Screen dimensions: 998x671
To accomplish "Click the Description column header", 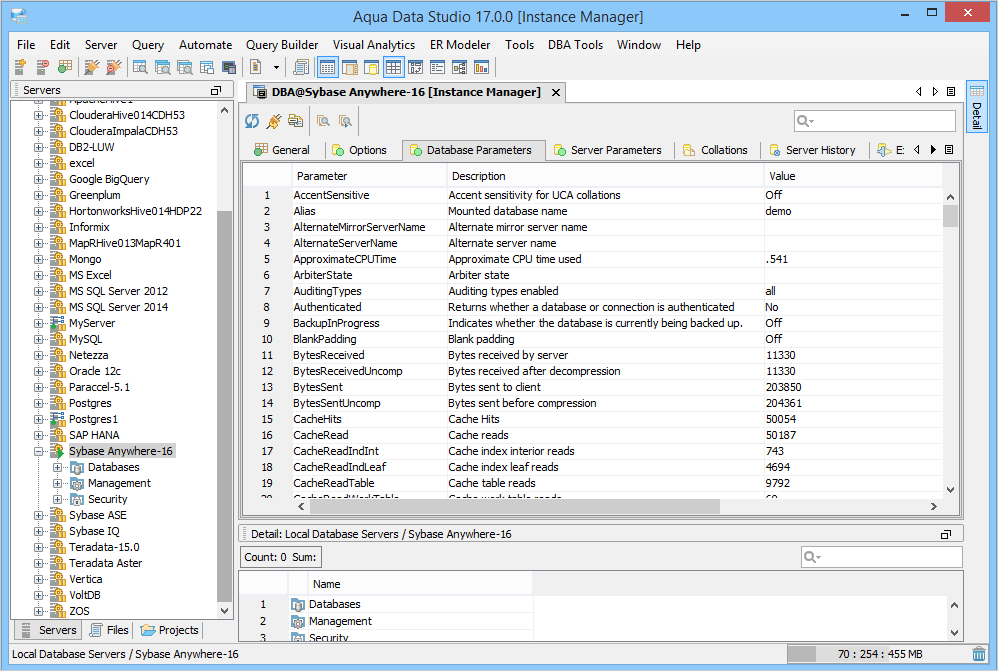I will [605, 176].
